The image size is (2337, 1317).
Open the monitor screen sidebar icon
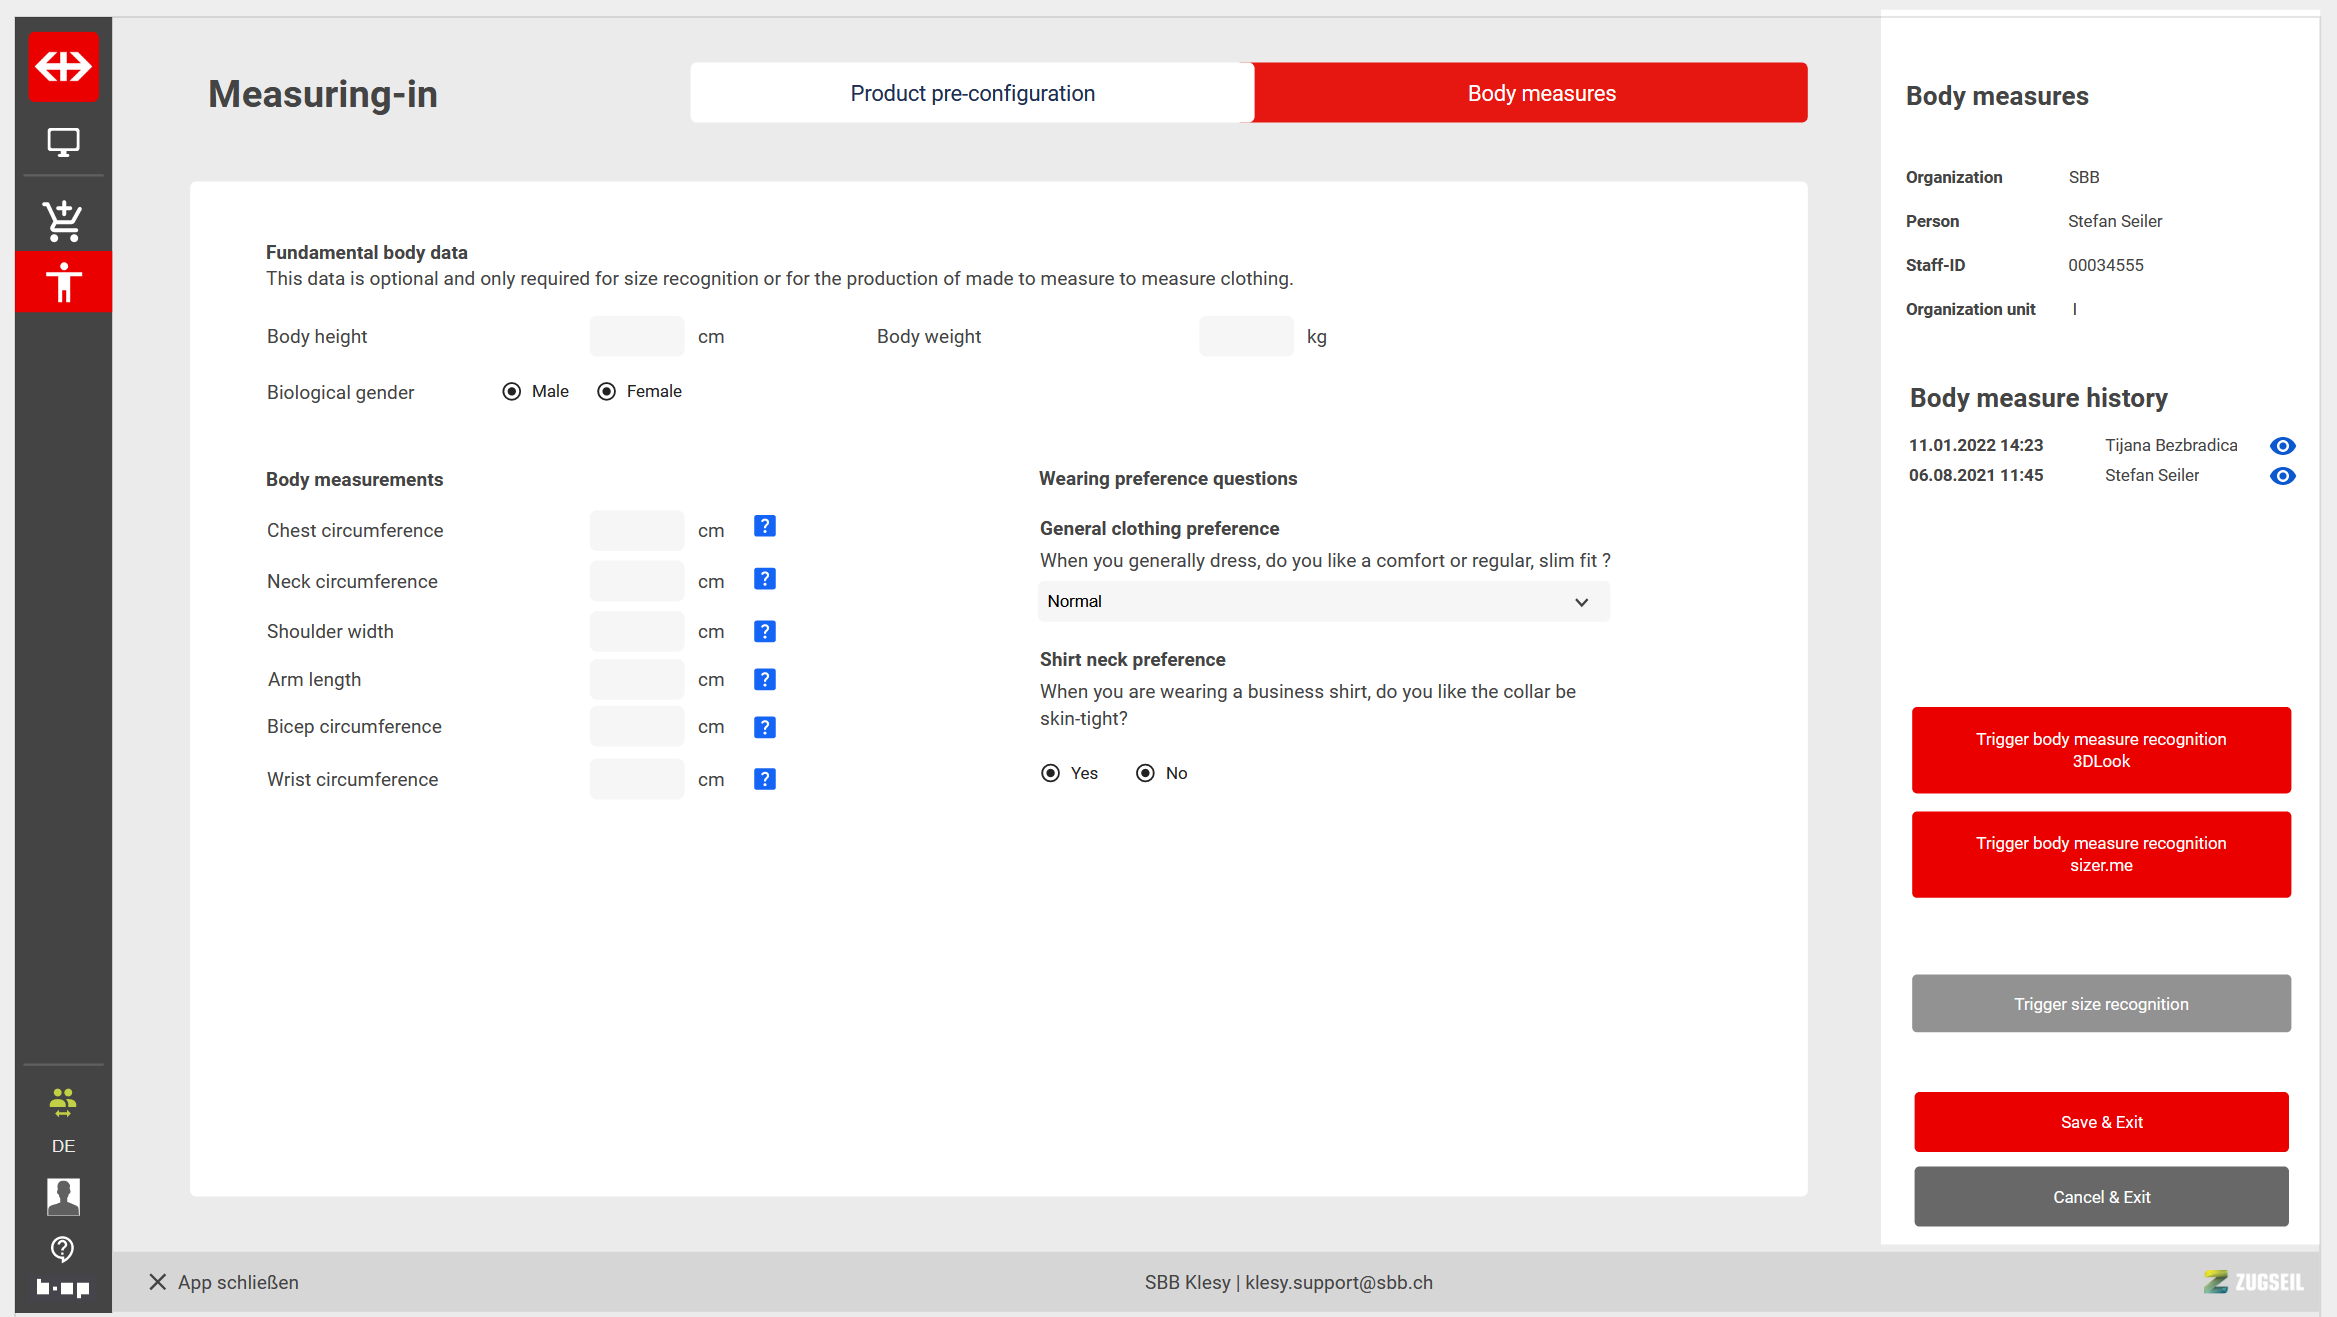(63, 142)
